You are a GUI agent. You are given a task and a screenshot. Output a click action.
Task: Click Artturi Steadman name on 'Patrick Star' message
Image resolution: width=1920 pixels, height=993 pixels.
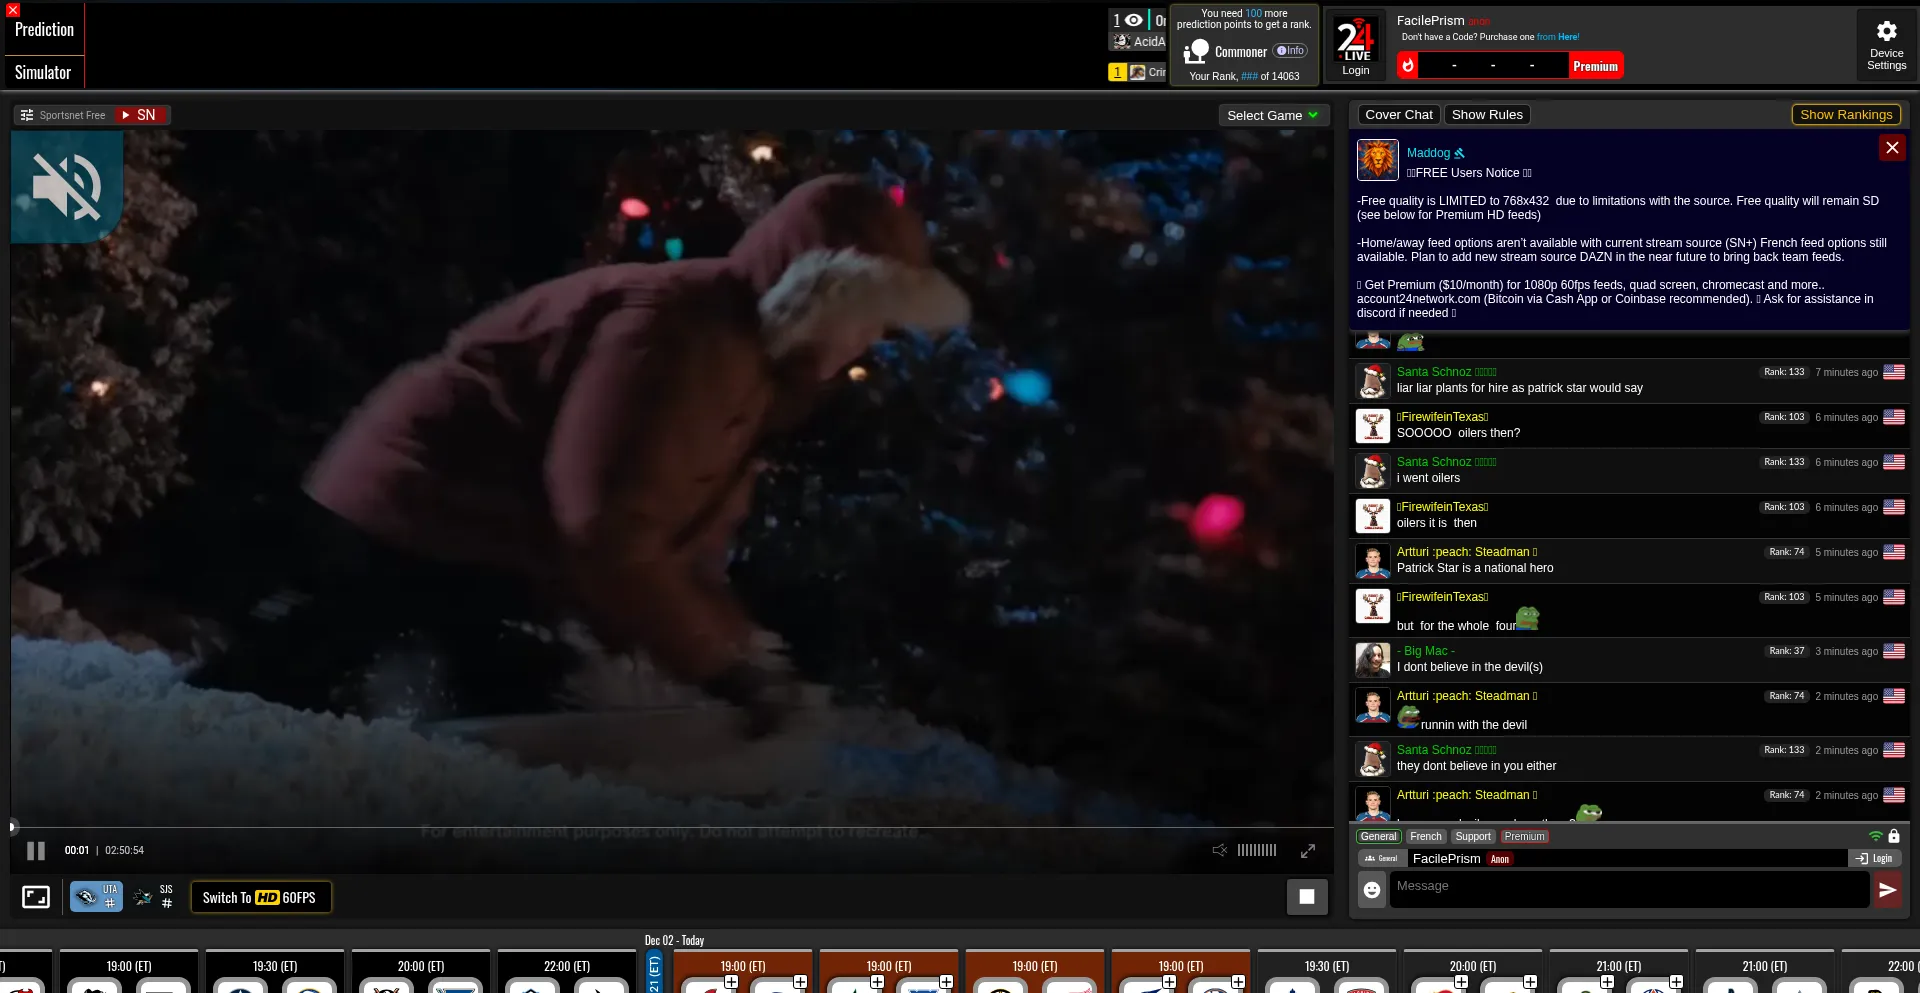pyautogui.click(x=1463, y=552)
